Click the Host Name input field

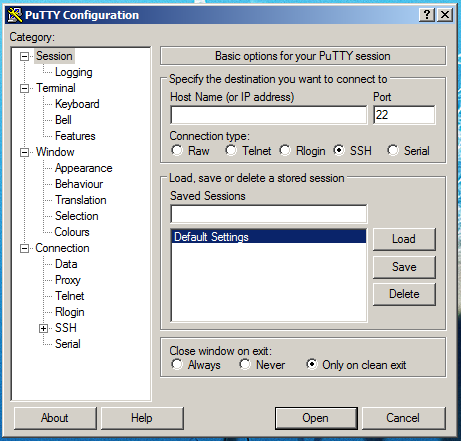pos(269,115)
